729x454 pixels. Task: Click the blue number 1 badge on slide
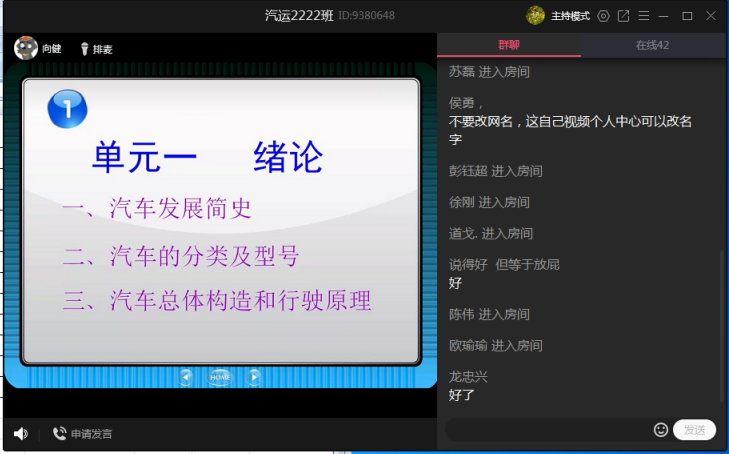click(x=67, y=109)
